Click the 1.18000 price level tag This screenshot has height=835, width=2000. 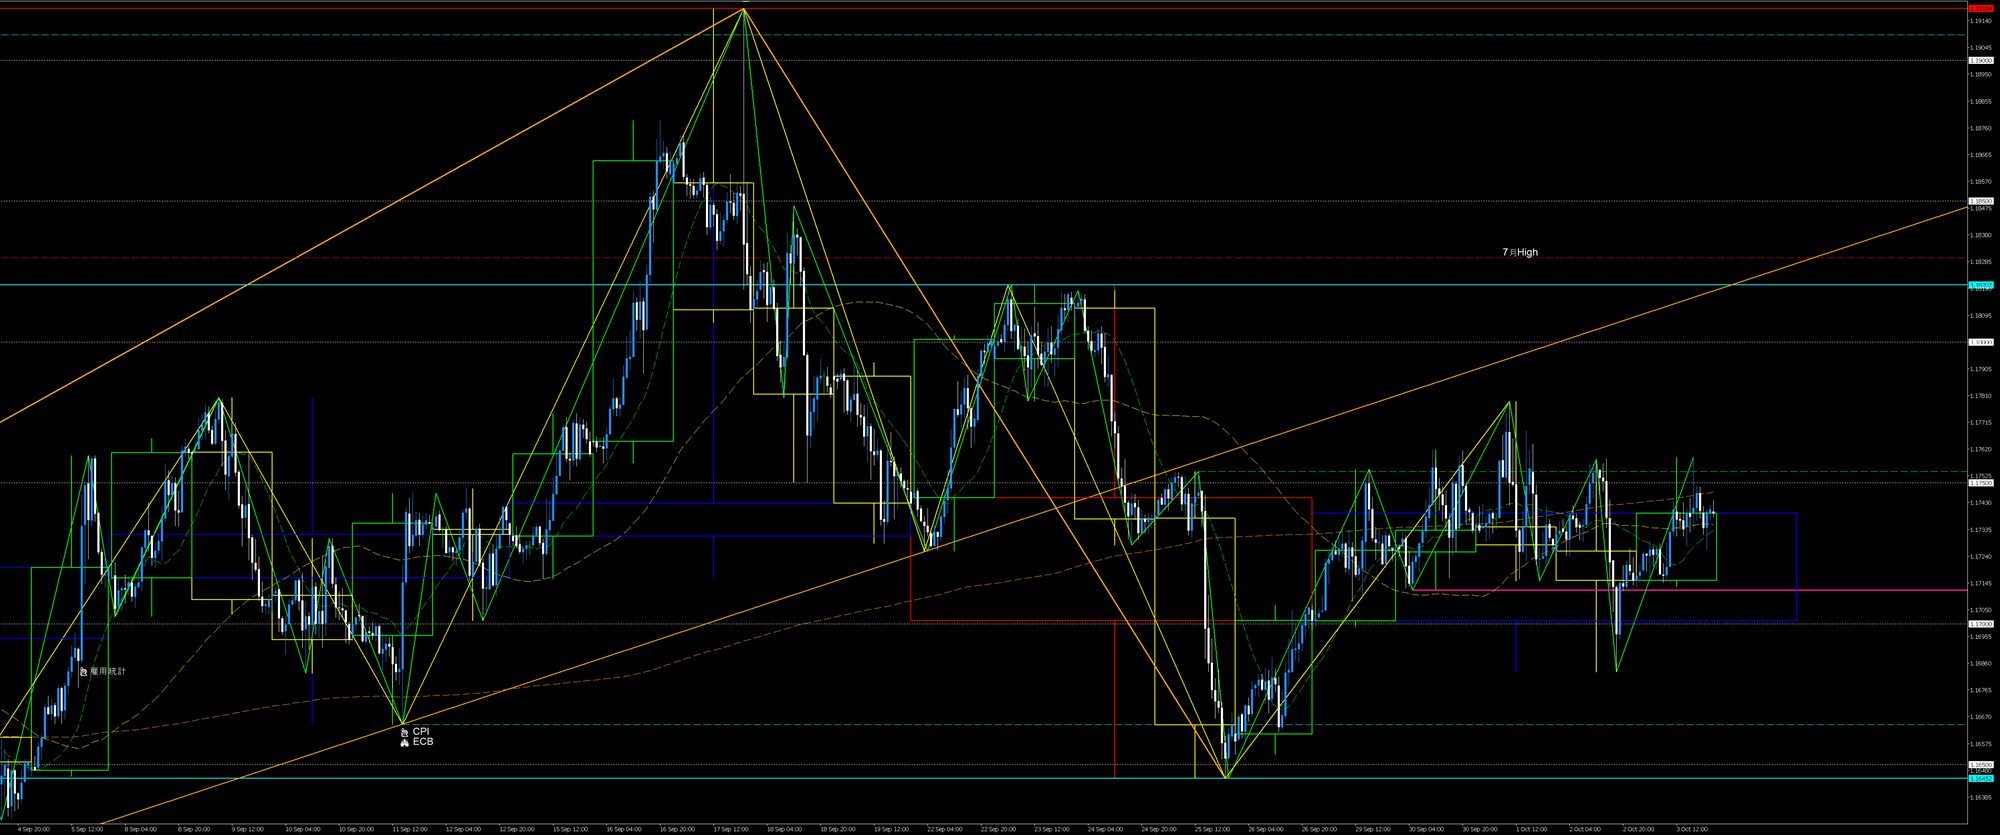[1981, 342]
